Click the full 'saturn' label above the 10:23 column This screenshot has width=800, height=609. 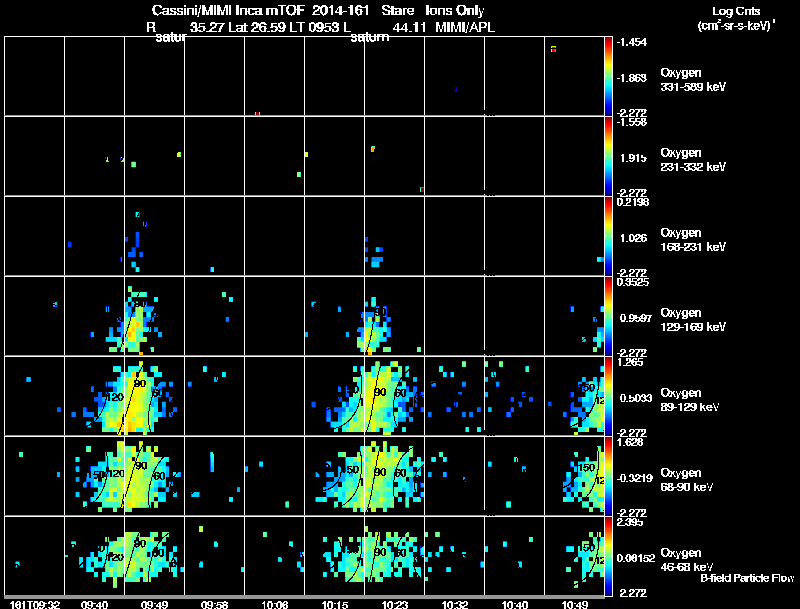(x=370, y=38)
